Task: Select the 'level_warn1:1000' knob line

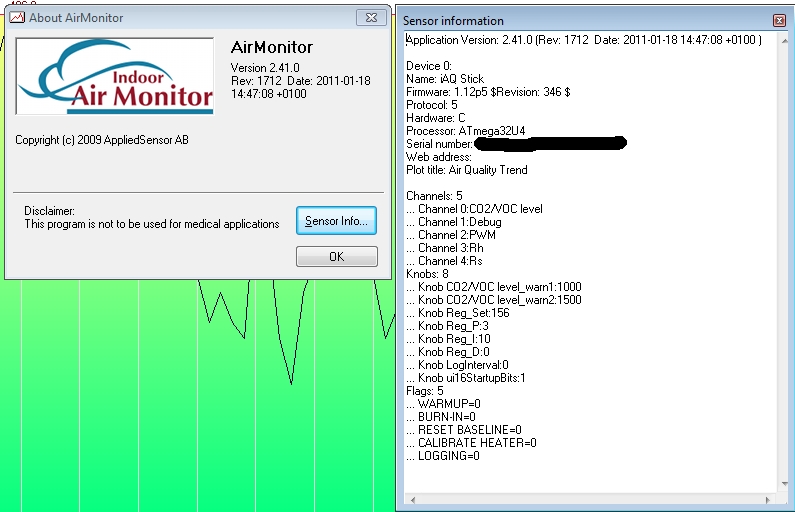Action: click(x=494, y=287)
